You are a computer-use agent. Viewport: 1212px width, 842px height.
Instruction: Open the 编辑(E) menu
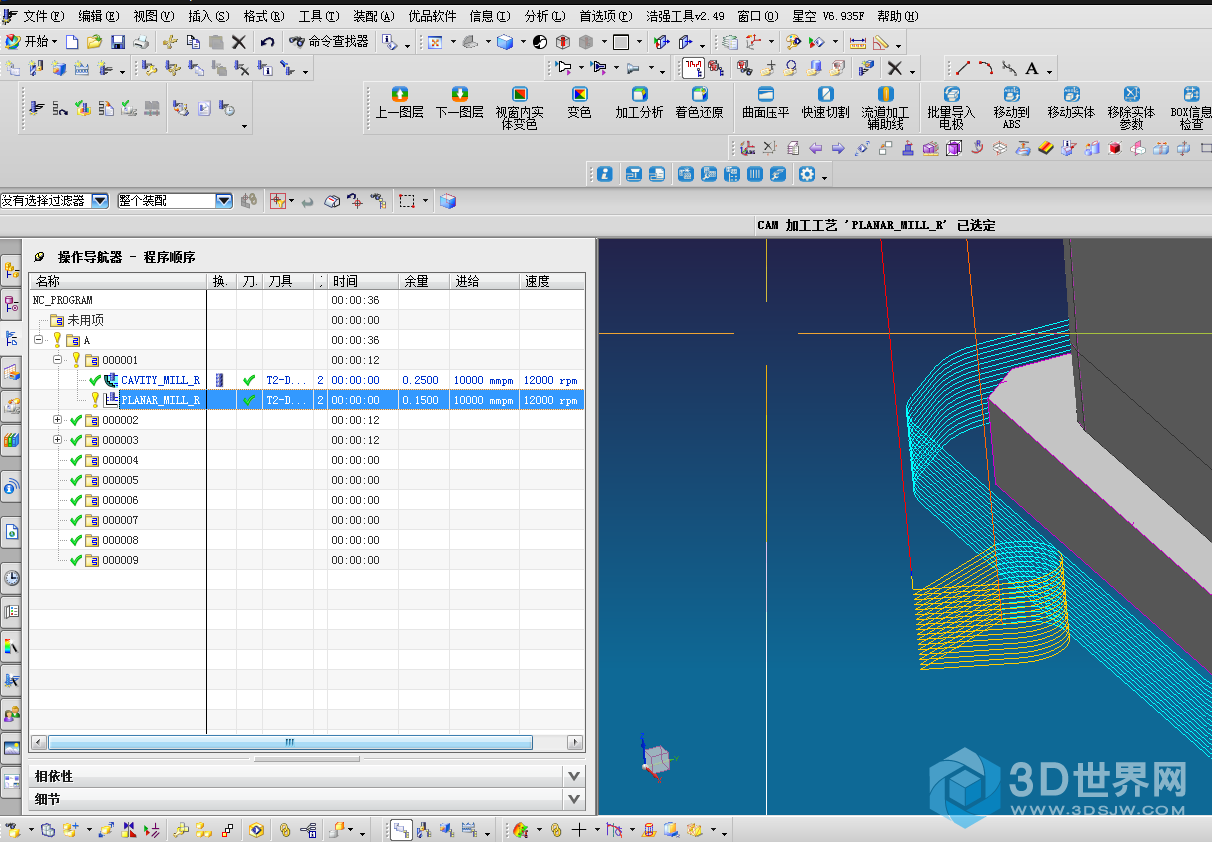98,16
